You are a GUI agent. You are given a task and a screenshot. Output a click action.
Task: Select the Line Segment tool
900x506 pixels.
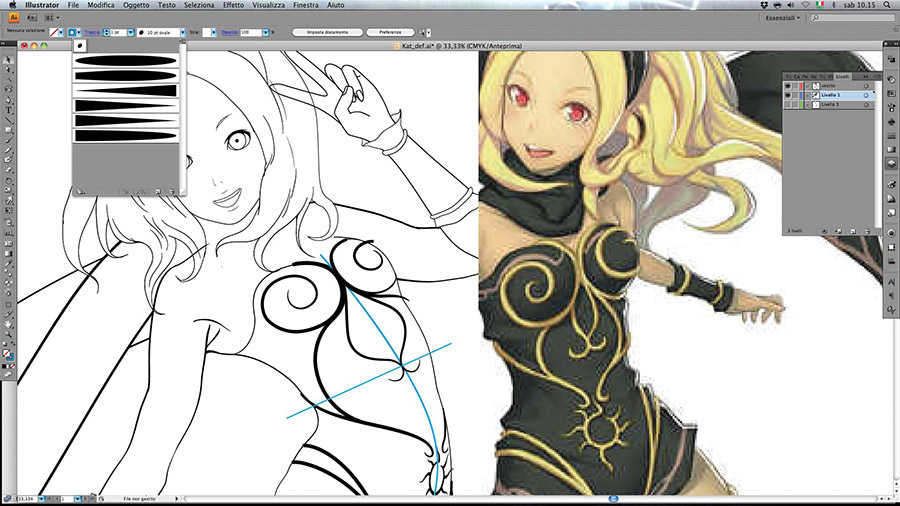coord(8,120)
